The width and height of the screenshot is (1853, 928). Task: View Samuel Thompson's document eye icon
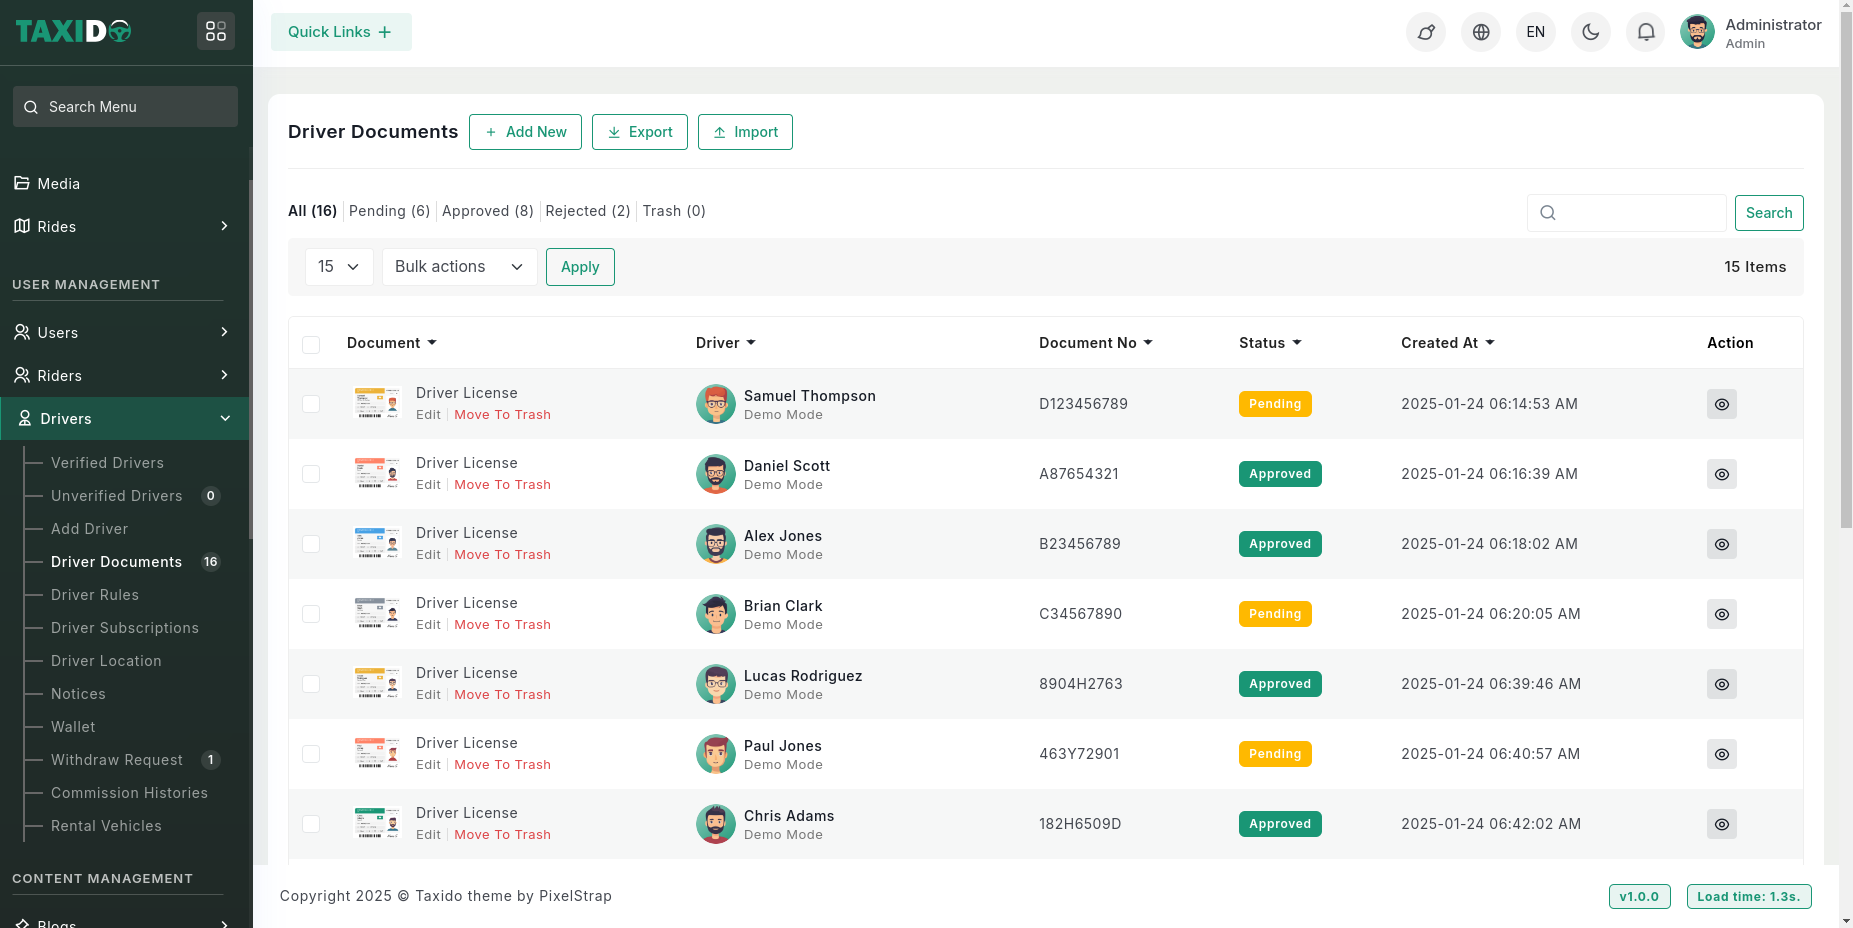(x=1721, y=404)
